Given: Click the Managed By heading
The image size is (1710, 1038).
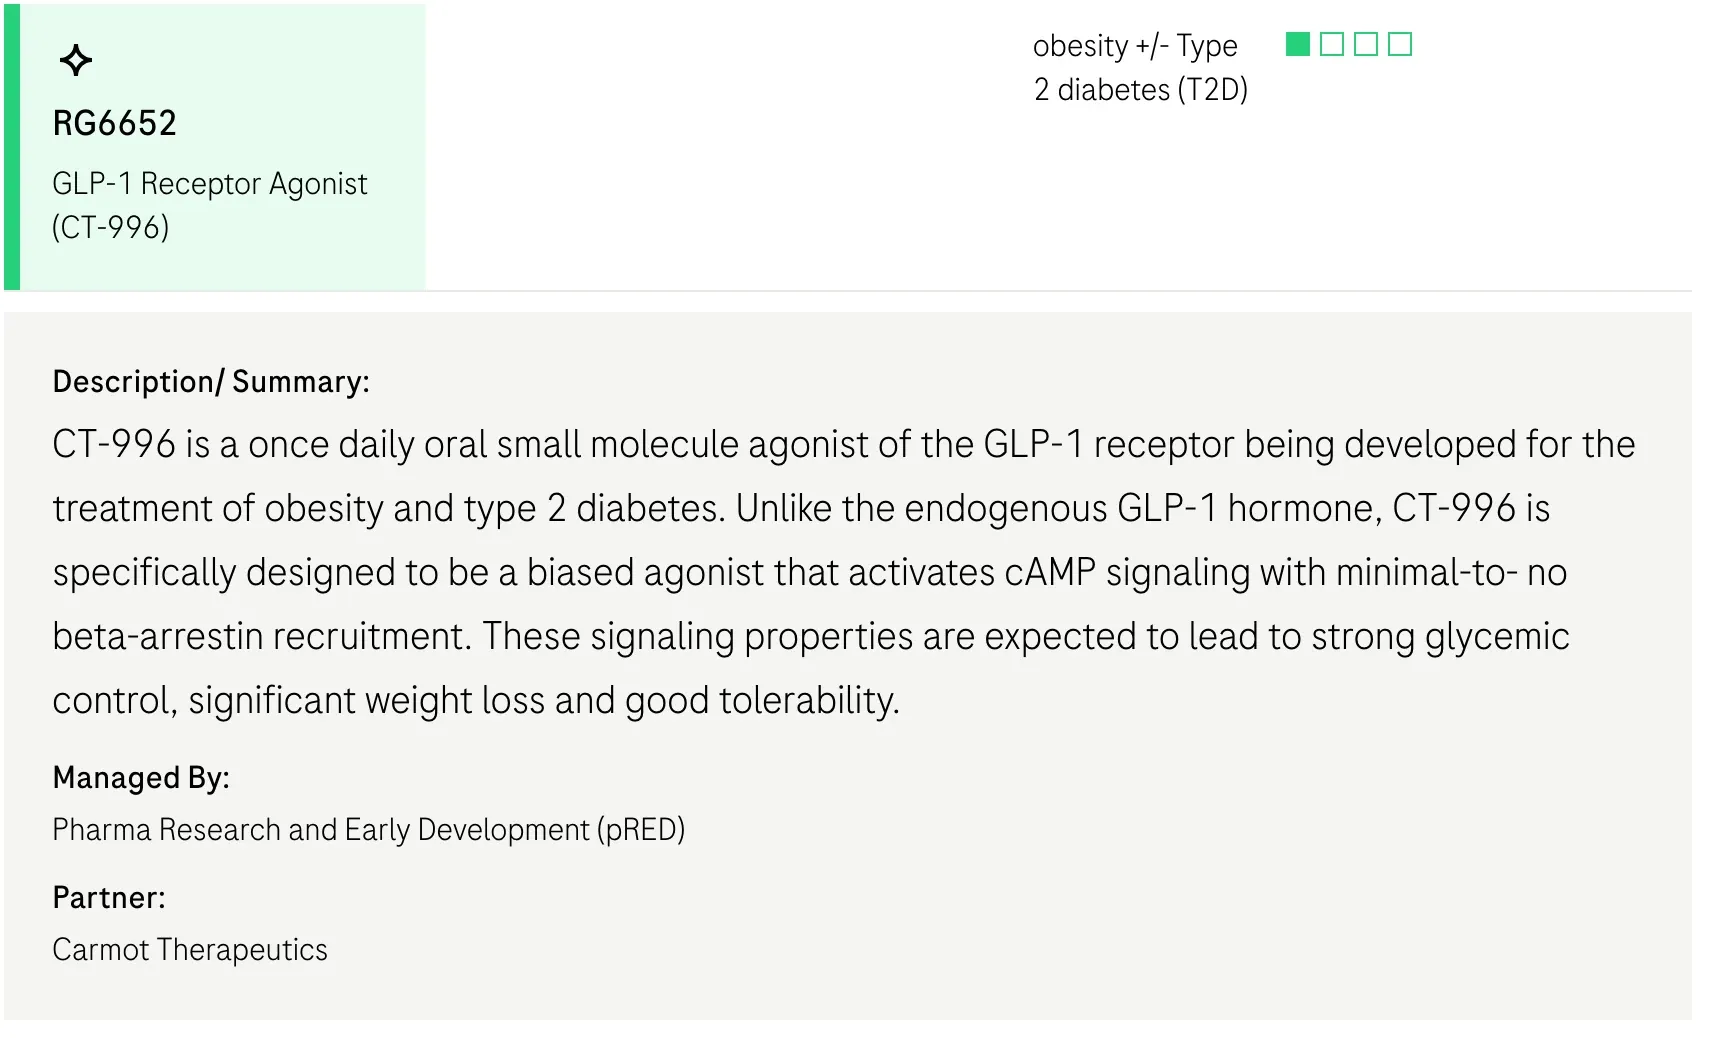Looking at the screenshot, I should [x=141, y=778].
